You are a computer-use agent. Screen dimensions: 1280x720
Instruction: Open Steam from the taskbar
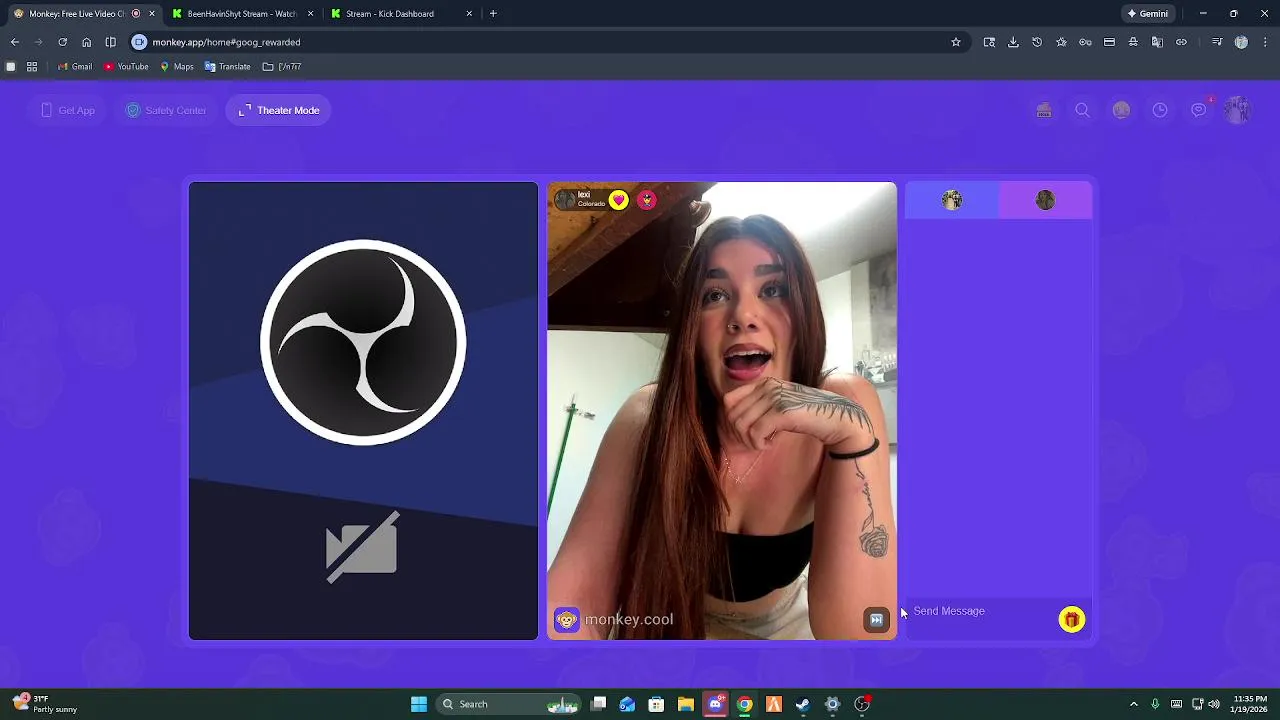pyautogui.click(x=802, y=704)
